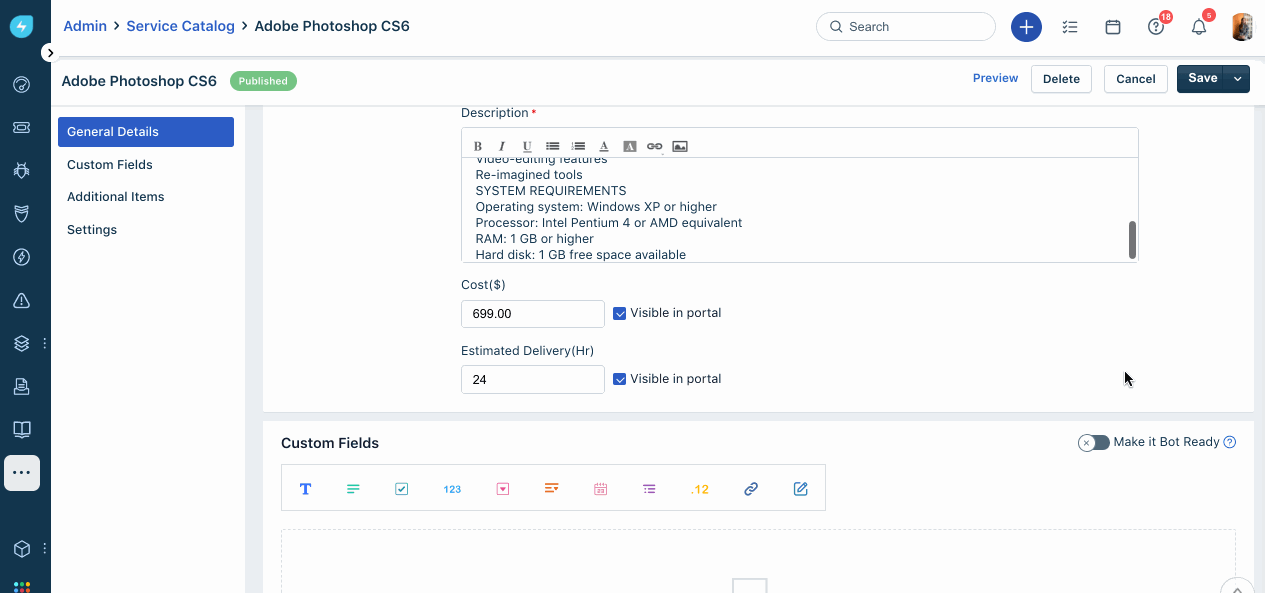Toggle Cost Visible in portal checkbox
This screenshot has height=593, width=1265.
(x=620, y=313)
